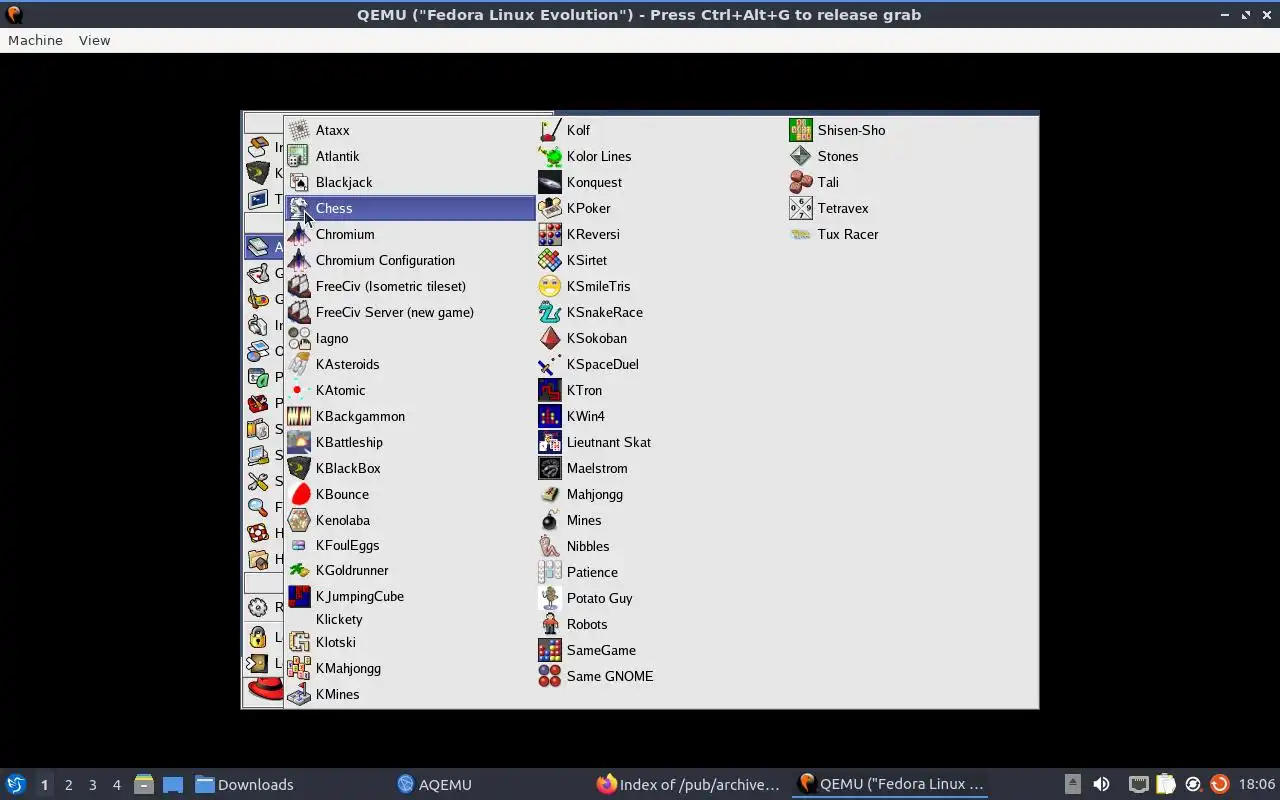Image resolution: width=1280 pixels, height=800 pixels.
Task: Click the Chromium Configuration icon
Action: coord(298,260)
